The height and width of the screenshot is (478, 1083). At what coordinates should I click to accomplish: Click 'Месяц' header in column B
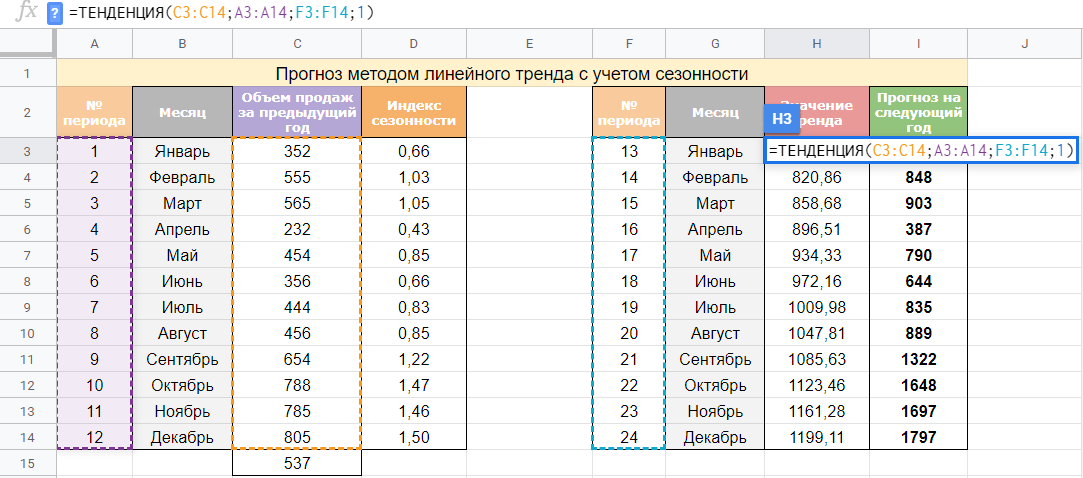click(182, 112)
